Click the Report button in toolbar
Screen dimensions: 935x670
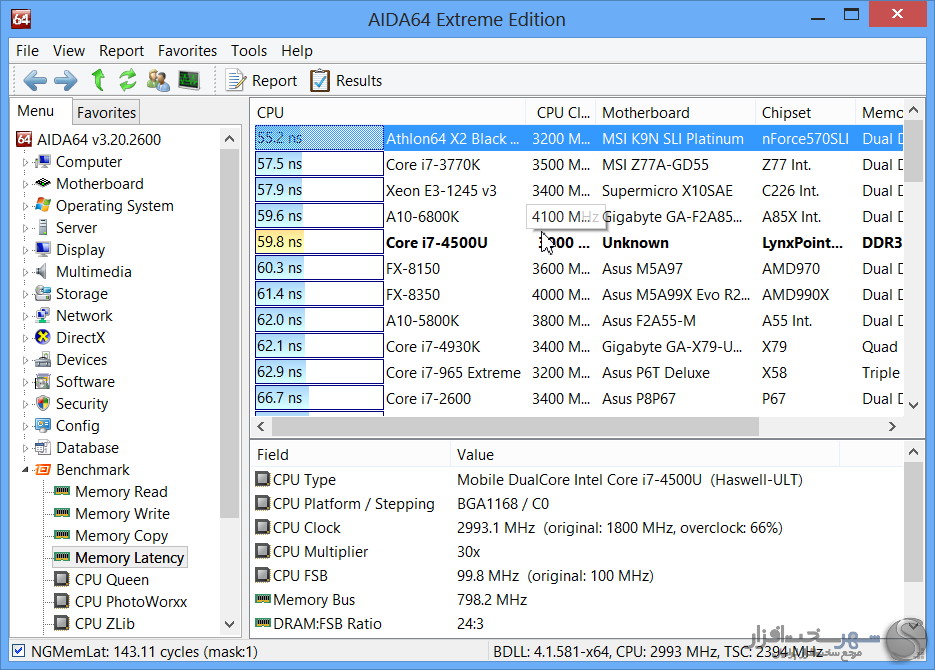coord(261,81)
